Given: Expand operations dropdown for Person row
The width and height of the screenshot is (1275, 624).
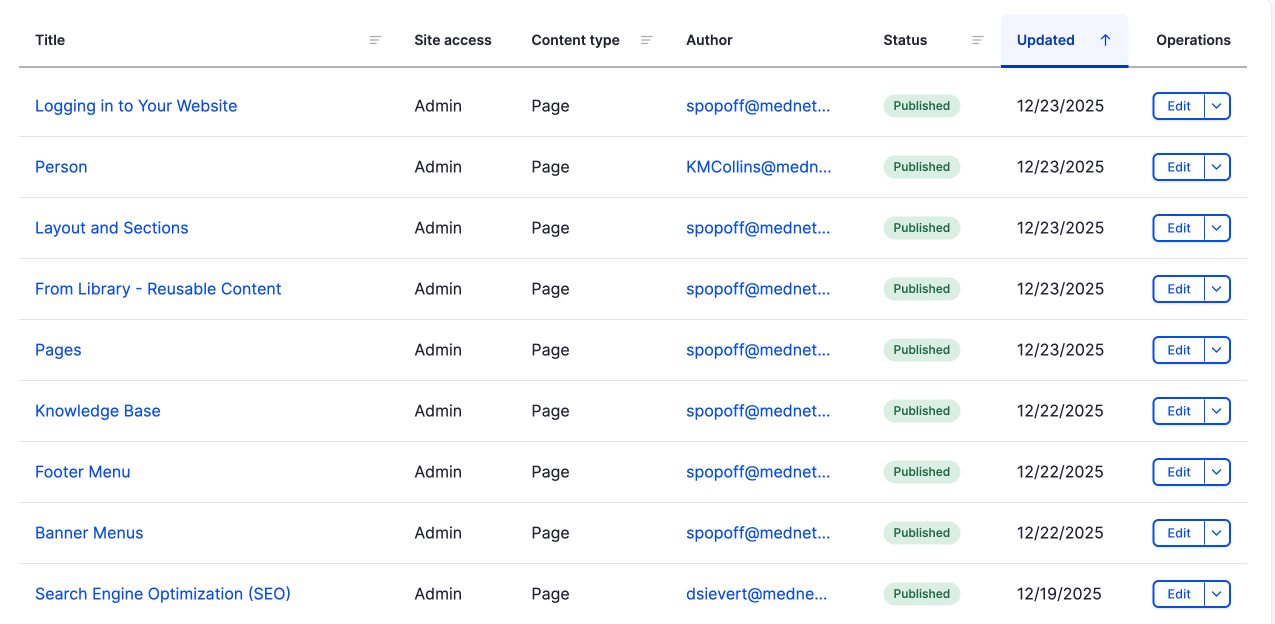Looking at the screenshot, I should (1216, 167).
